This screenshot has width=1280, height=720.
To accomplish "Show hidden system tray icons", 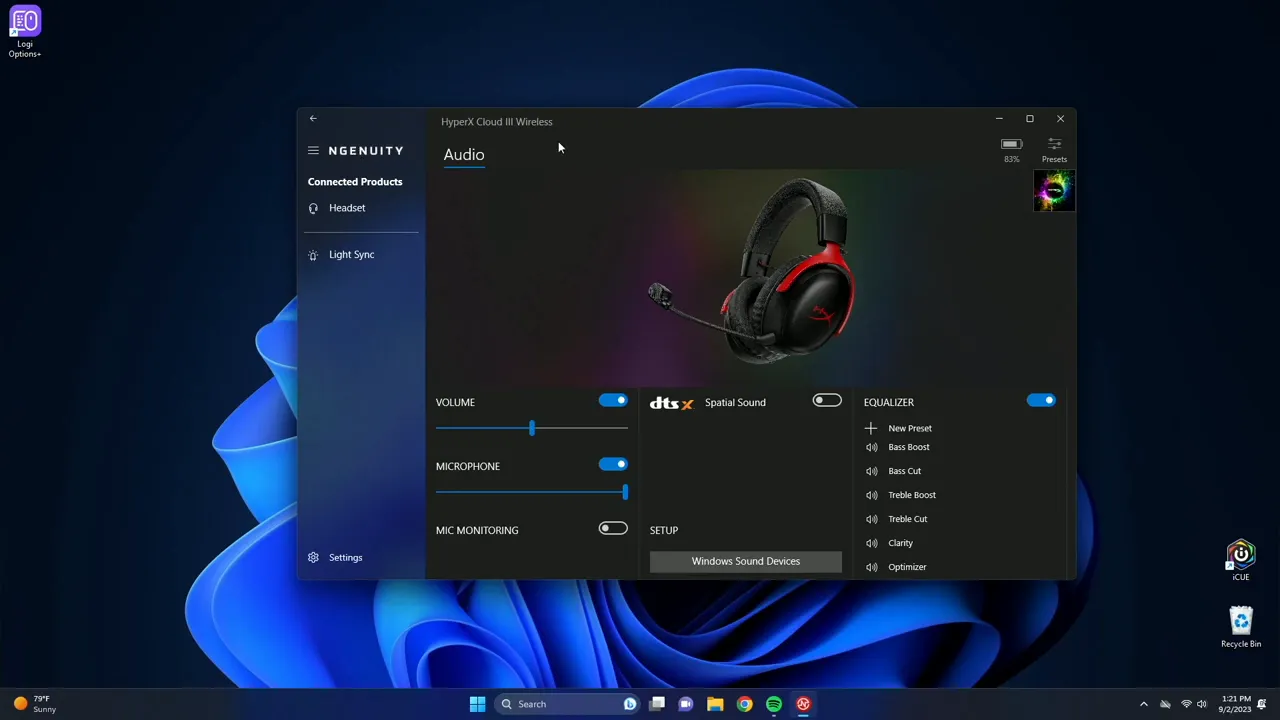I will click(1144, 704).
